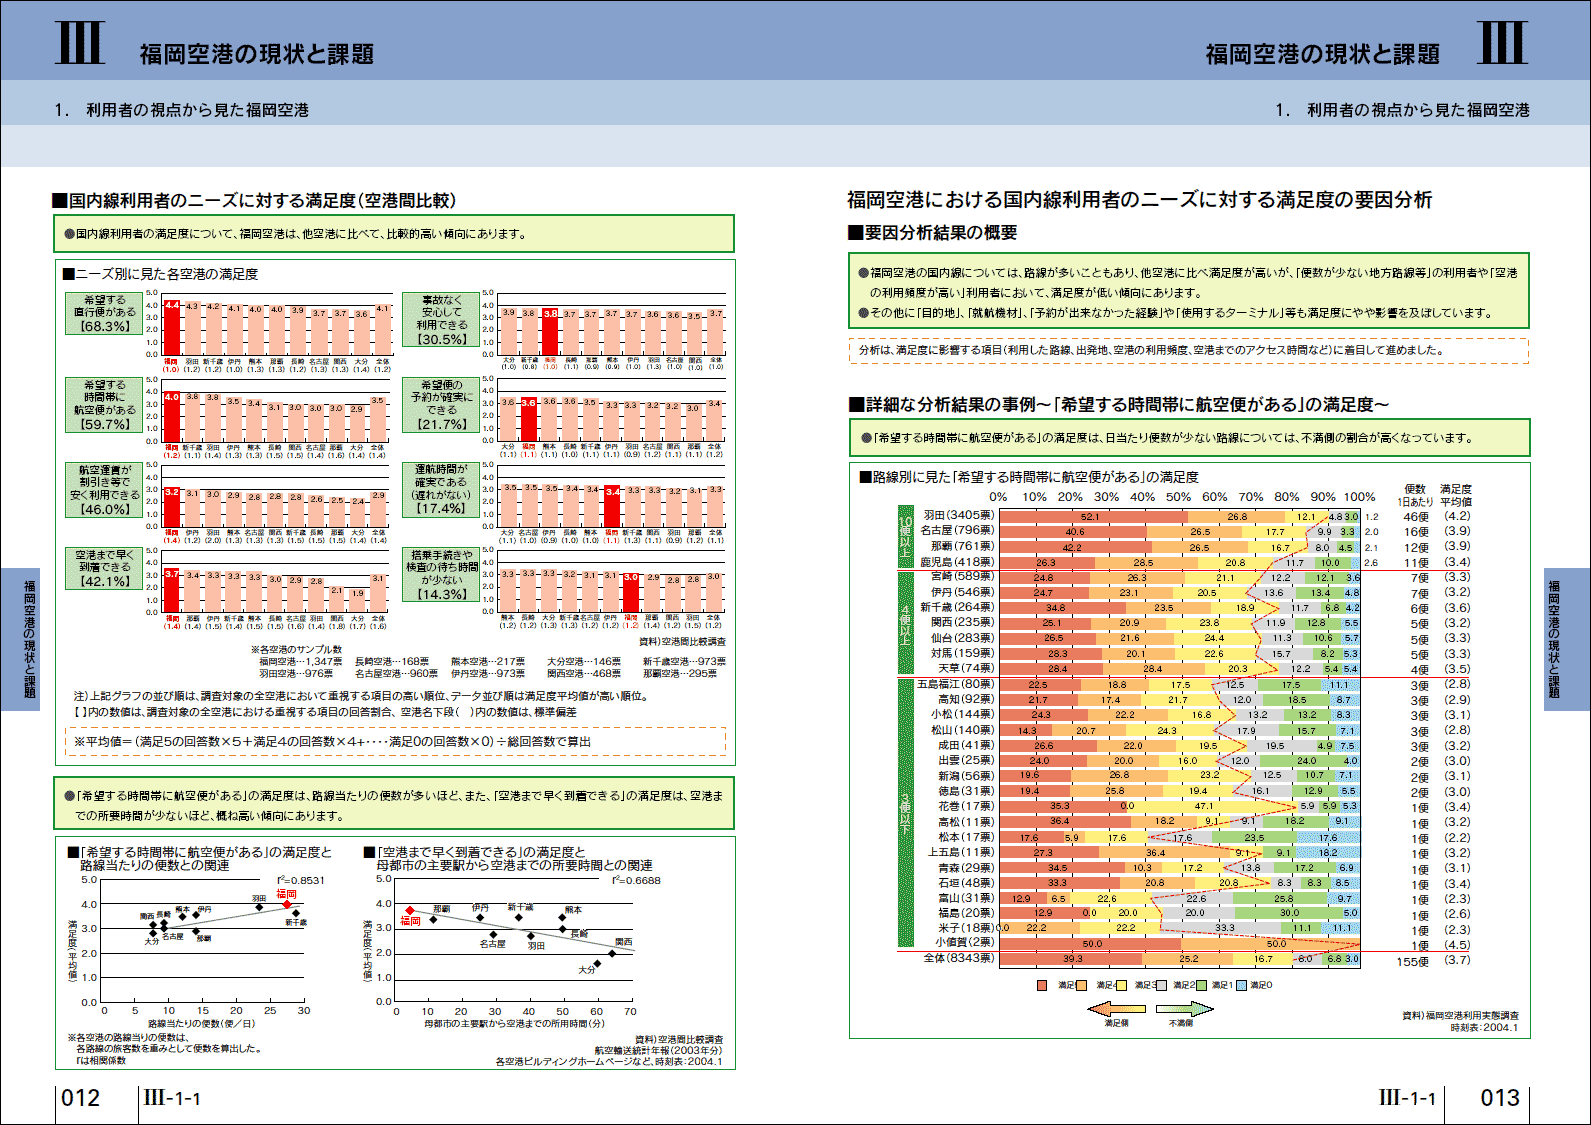Click 1. 利用者の視点から見た福岡空港 on page 012
The height and width of the screenshot is (1125, 1591).
coord(182,110)
